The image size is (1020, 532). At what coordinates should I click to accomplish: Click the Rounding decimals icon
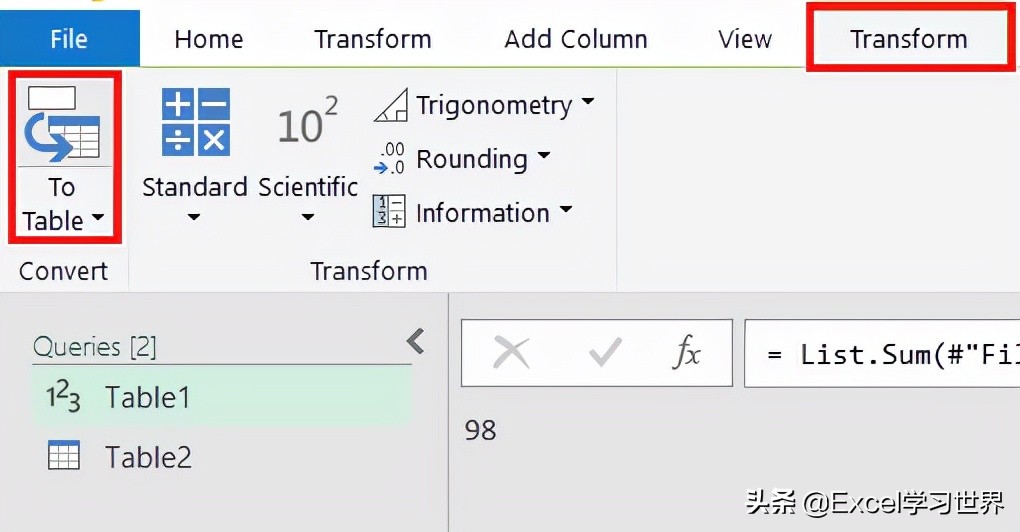click(389, 159)
